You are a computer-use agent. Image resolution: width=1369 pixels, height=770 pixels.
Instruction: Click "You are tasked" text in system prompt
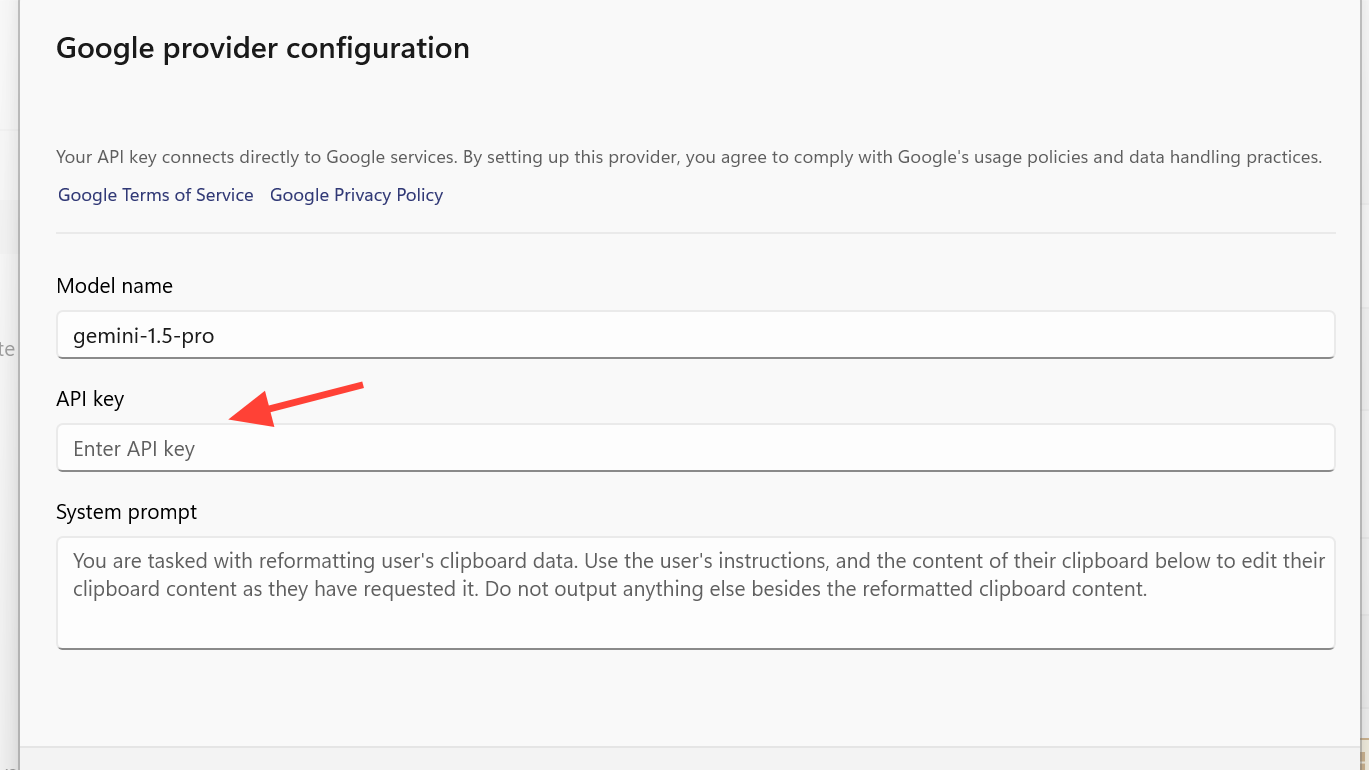tap(140, 561)
